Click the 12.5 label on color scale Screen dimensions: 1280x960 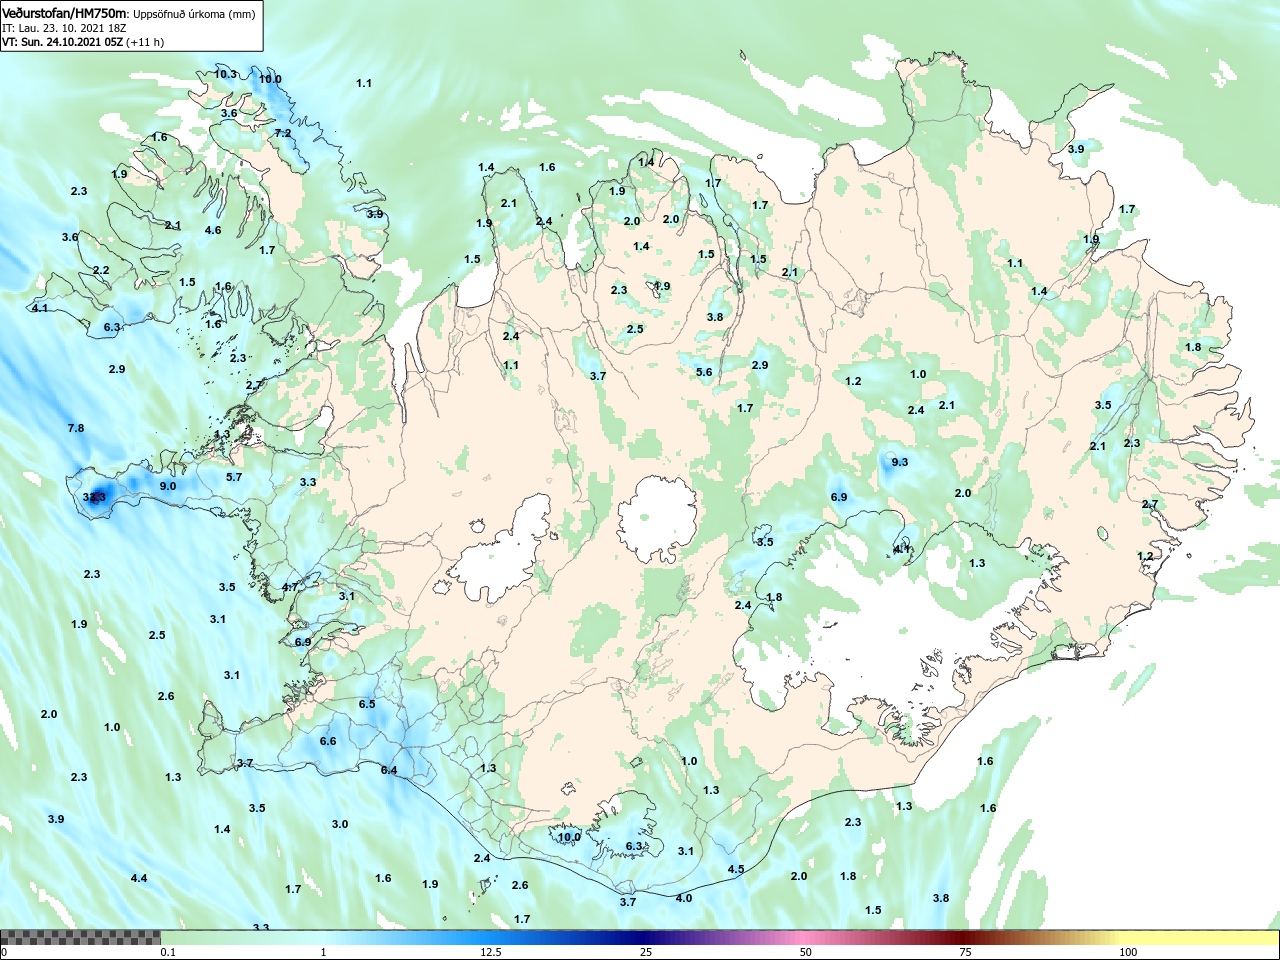click(x=490, y=952)
